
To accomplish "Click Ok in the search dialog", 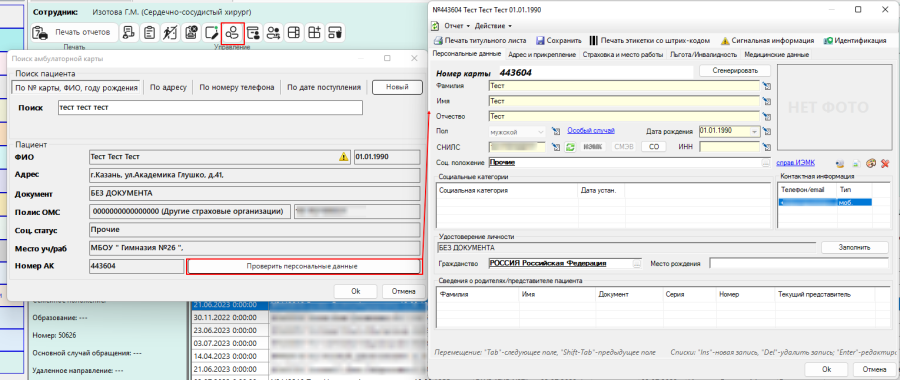I will tap(355, 291).
